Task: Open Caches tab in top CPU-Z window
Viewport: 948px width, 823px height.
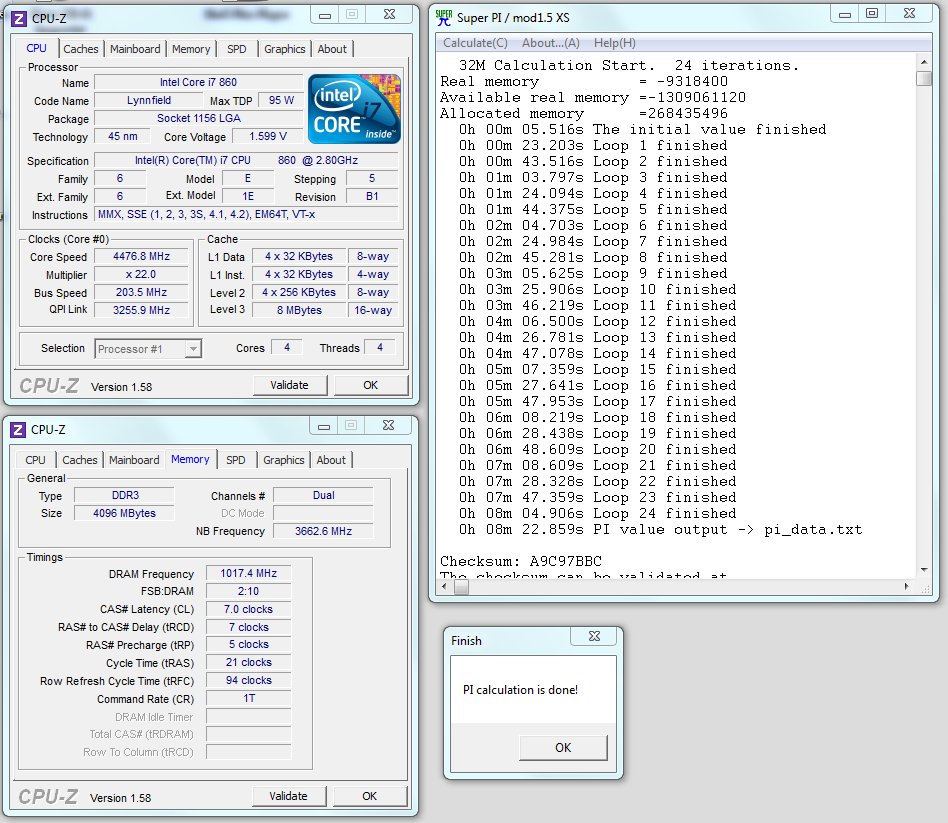Action: [x=80, y=49]
